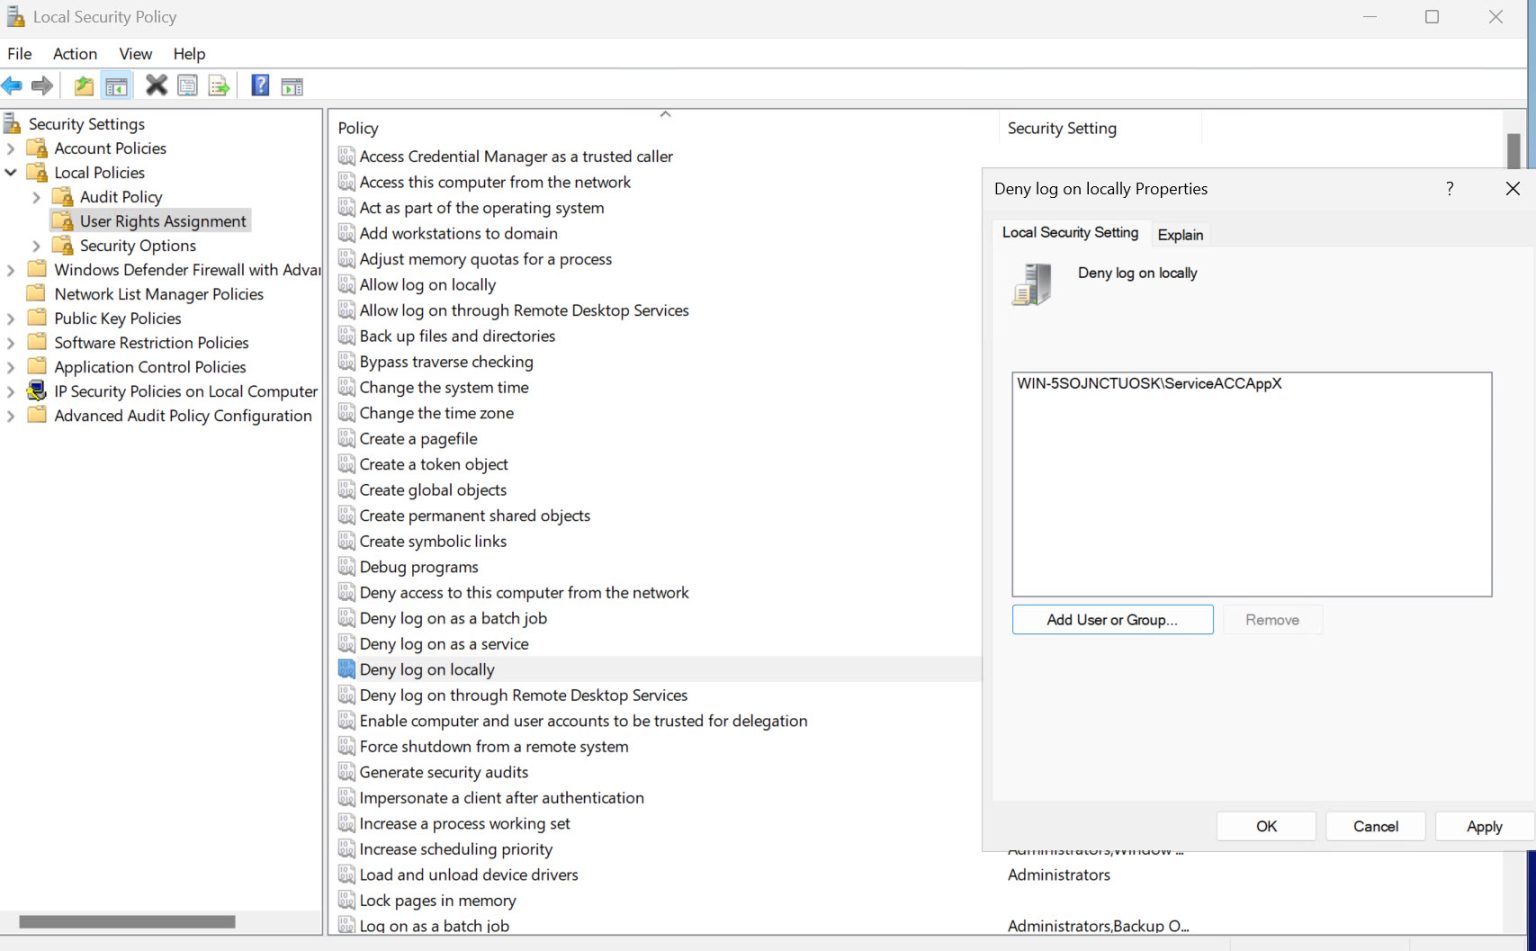The width and height of the screenshot is (1536, 951).
Task: Open the Action menu
Action: pos(74,54)
